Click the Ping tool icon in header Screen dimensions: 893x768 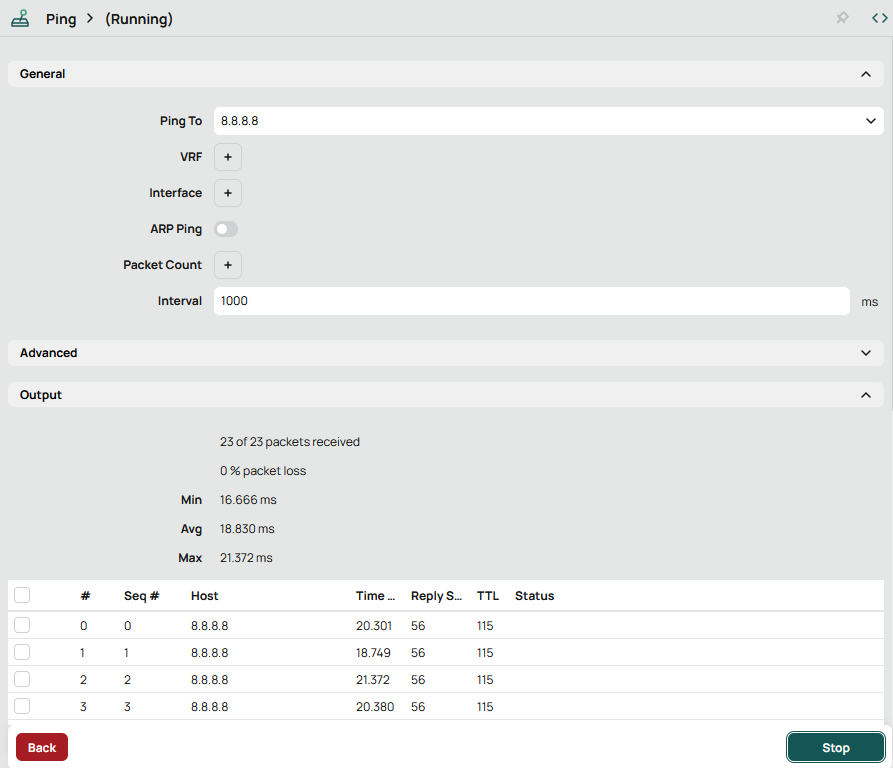[20, 19]
